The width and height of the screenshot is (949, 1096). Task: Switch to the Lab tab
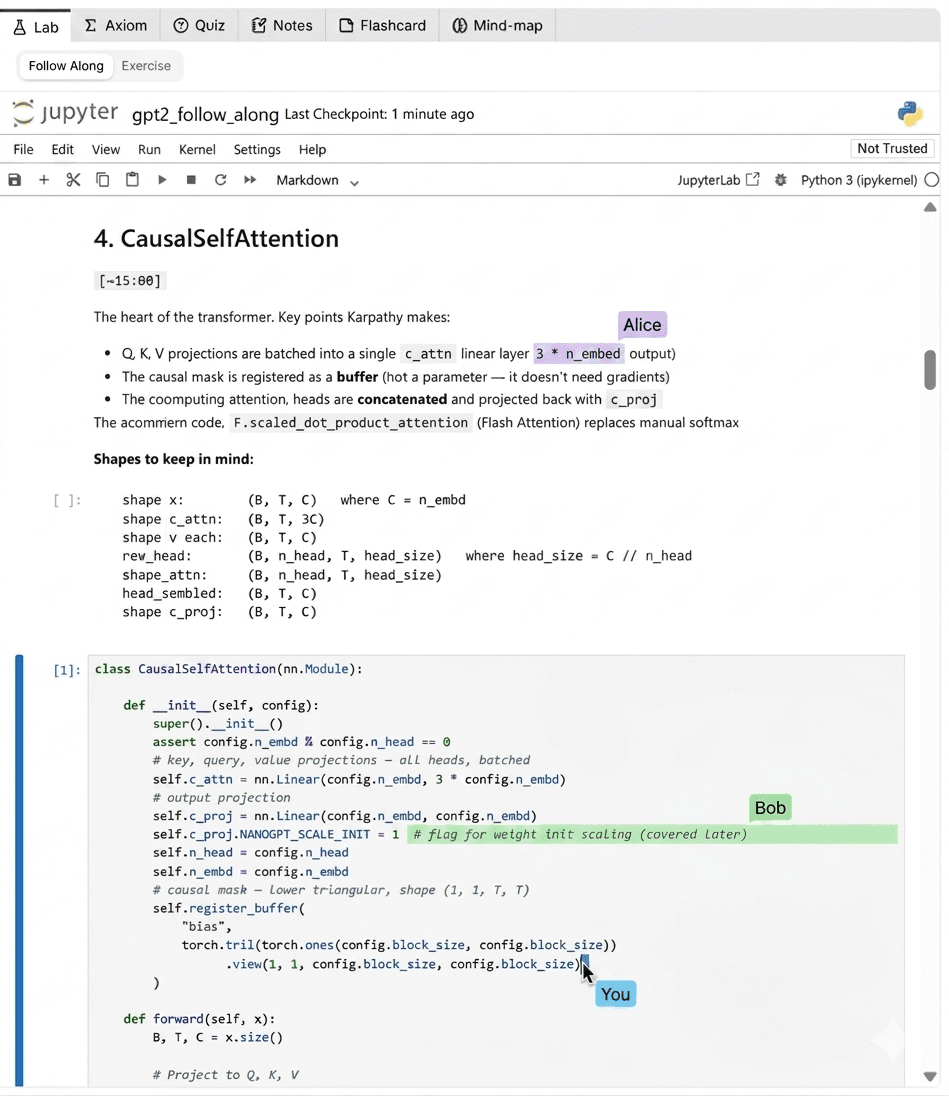(36, 26)
